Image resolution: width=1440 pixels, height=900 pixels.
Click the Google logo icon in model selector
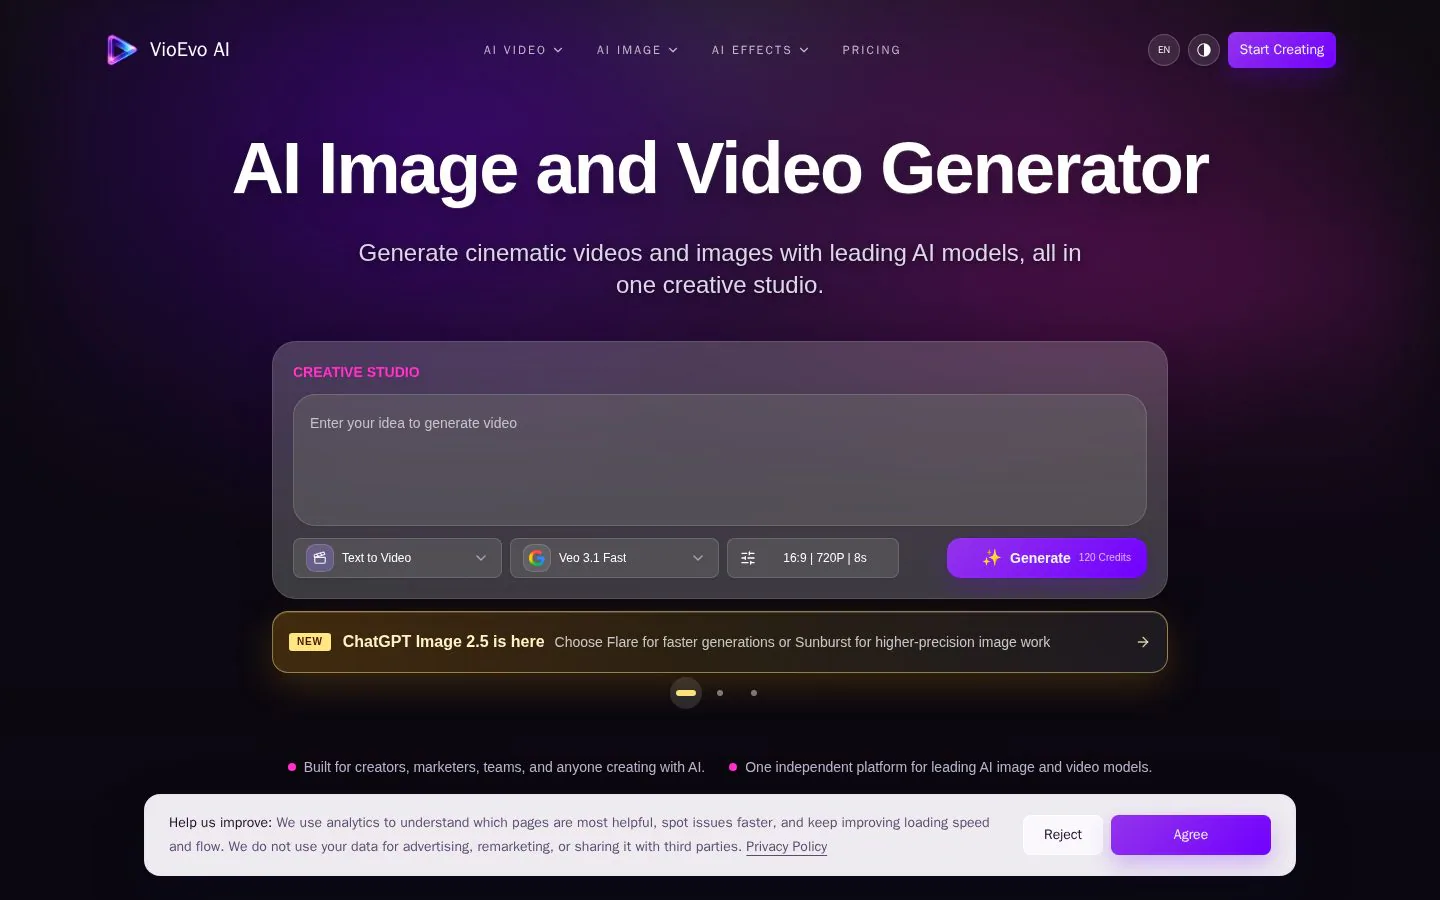(x=537, y=558)
